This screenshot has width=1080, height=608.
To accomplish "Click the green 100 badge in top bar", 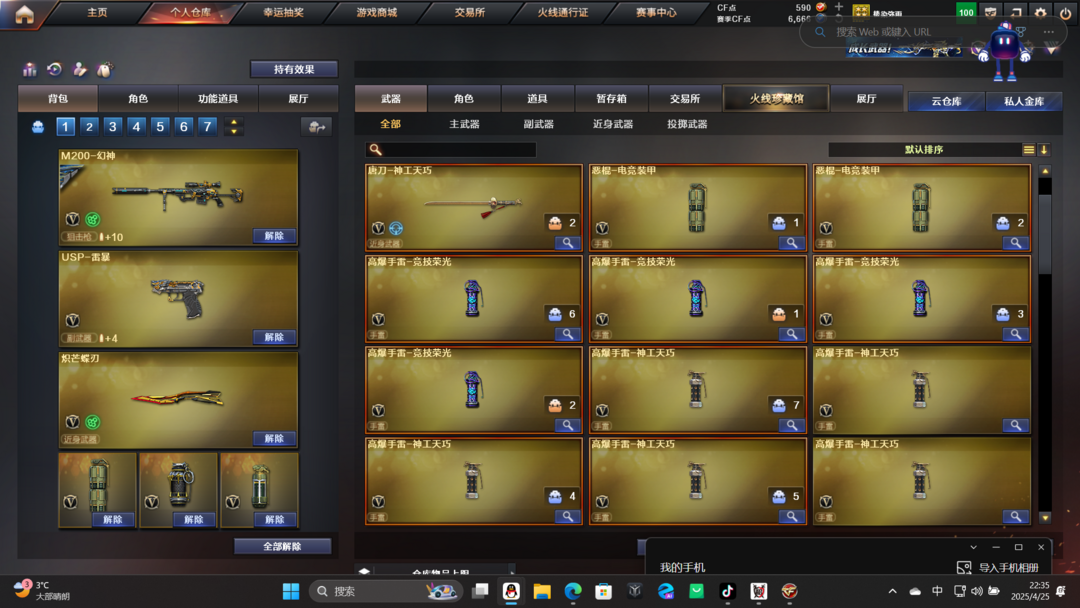I will [x=966, y=12].
